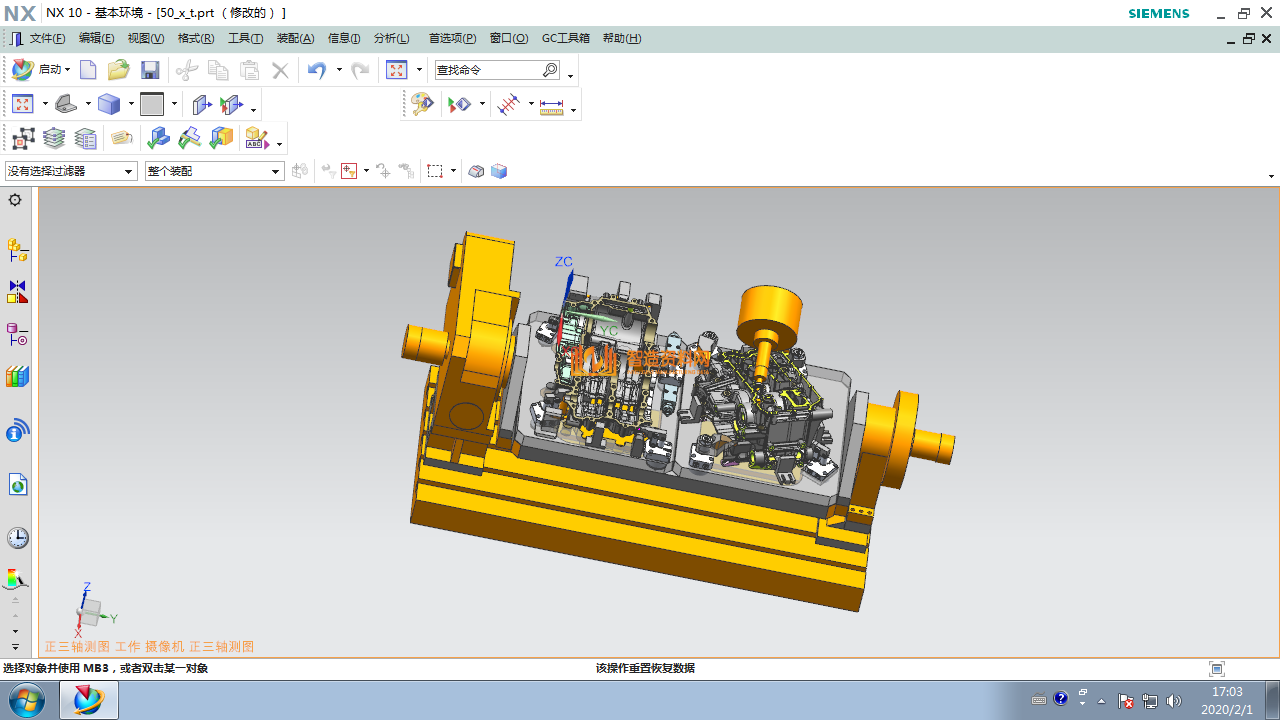Open the 文件(F) menu

pyautogui.click(x=47, y=38)
